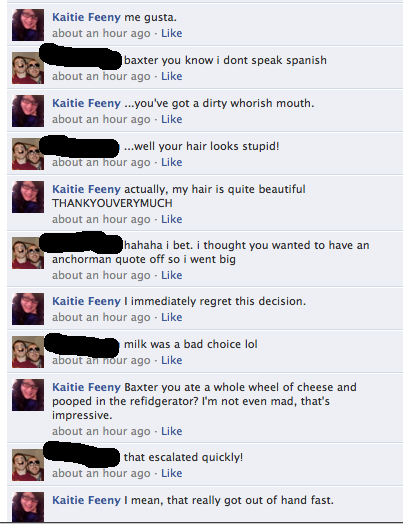Screen dimensions: 403x524
Task: Click Kaitie Feeny's avatar beside "me gusta"
Action: [x=28, y=25]
